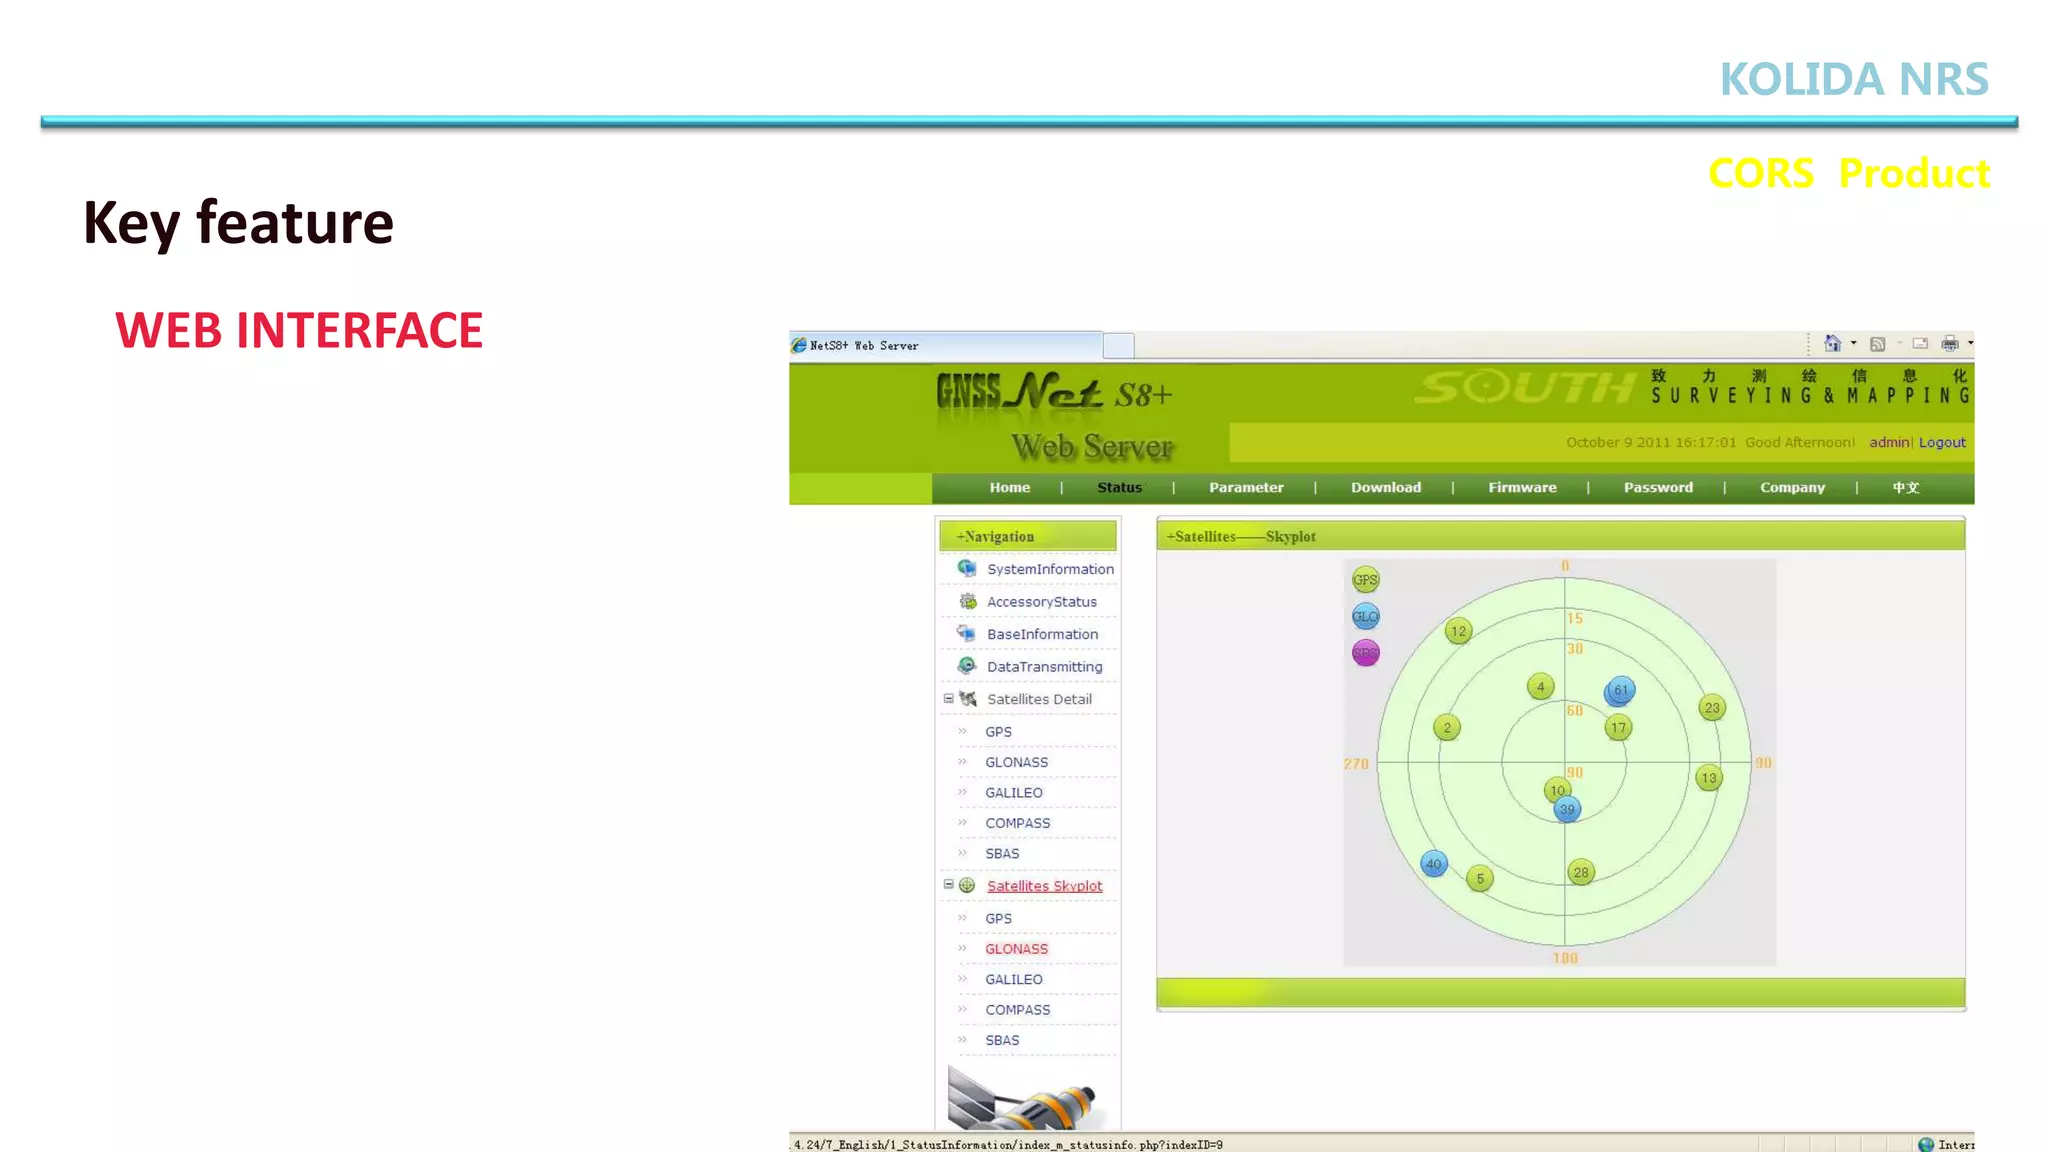Screen dimensions: 2048x1152
Task: Open the BaseInformation link
Action: (x=1042, y=634)
